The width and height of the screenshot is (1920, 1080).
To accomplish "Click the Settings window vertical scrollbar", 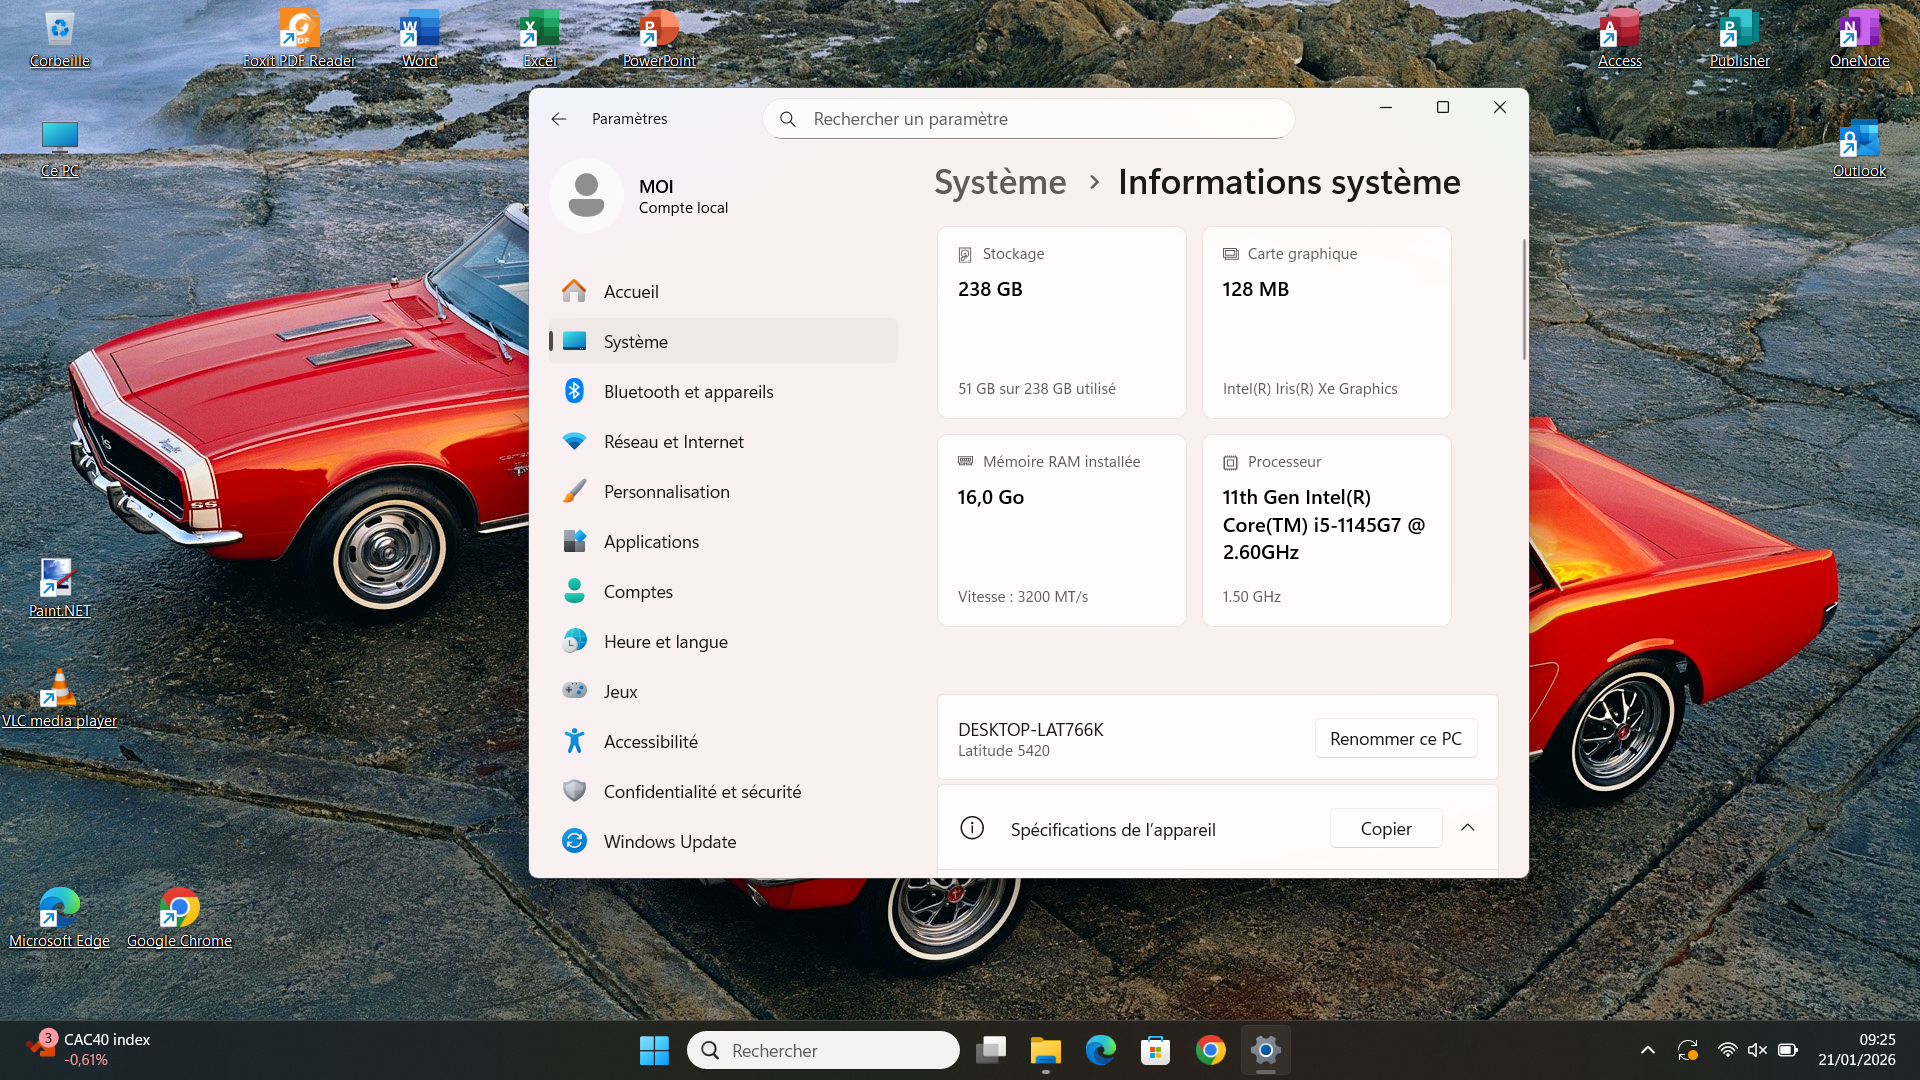I will coord(1524,300).
